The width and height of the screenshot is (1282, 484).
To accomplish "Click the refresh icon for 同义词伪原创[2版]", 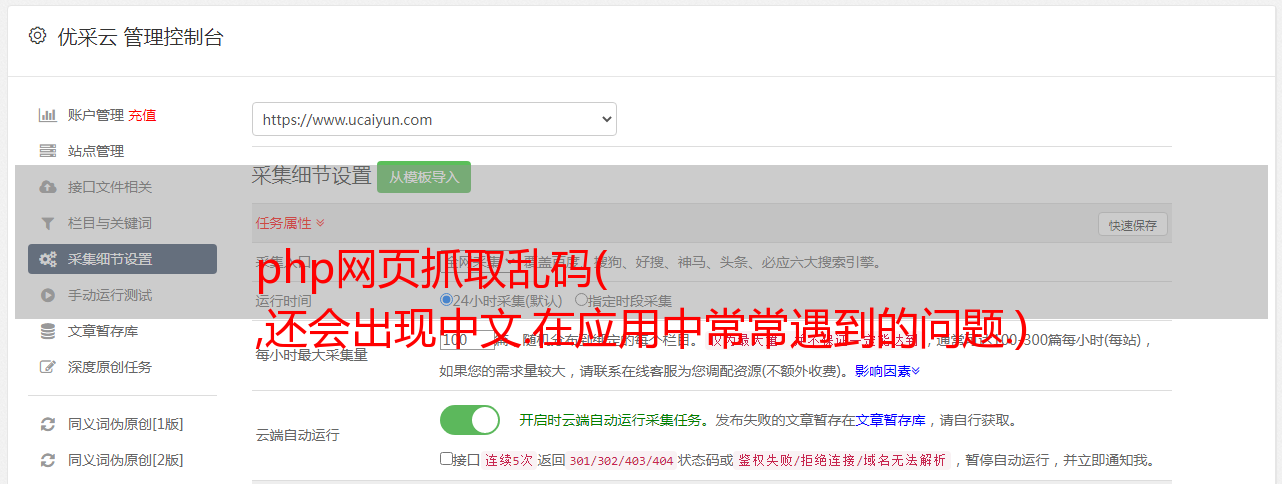I will [47, 460].
